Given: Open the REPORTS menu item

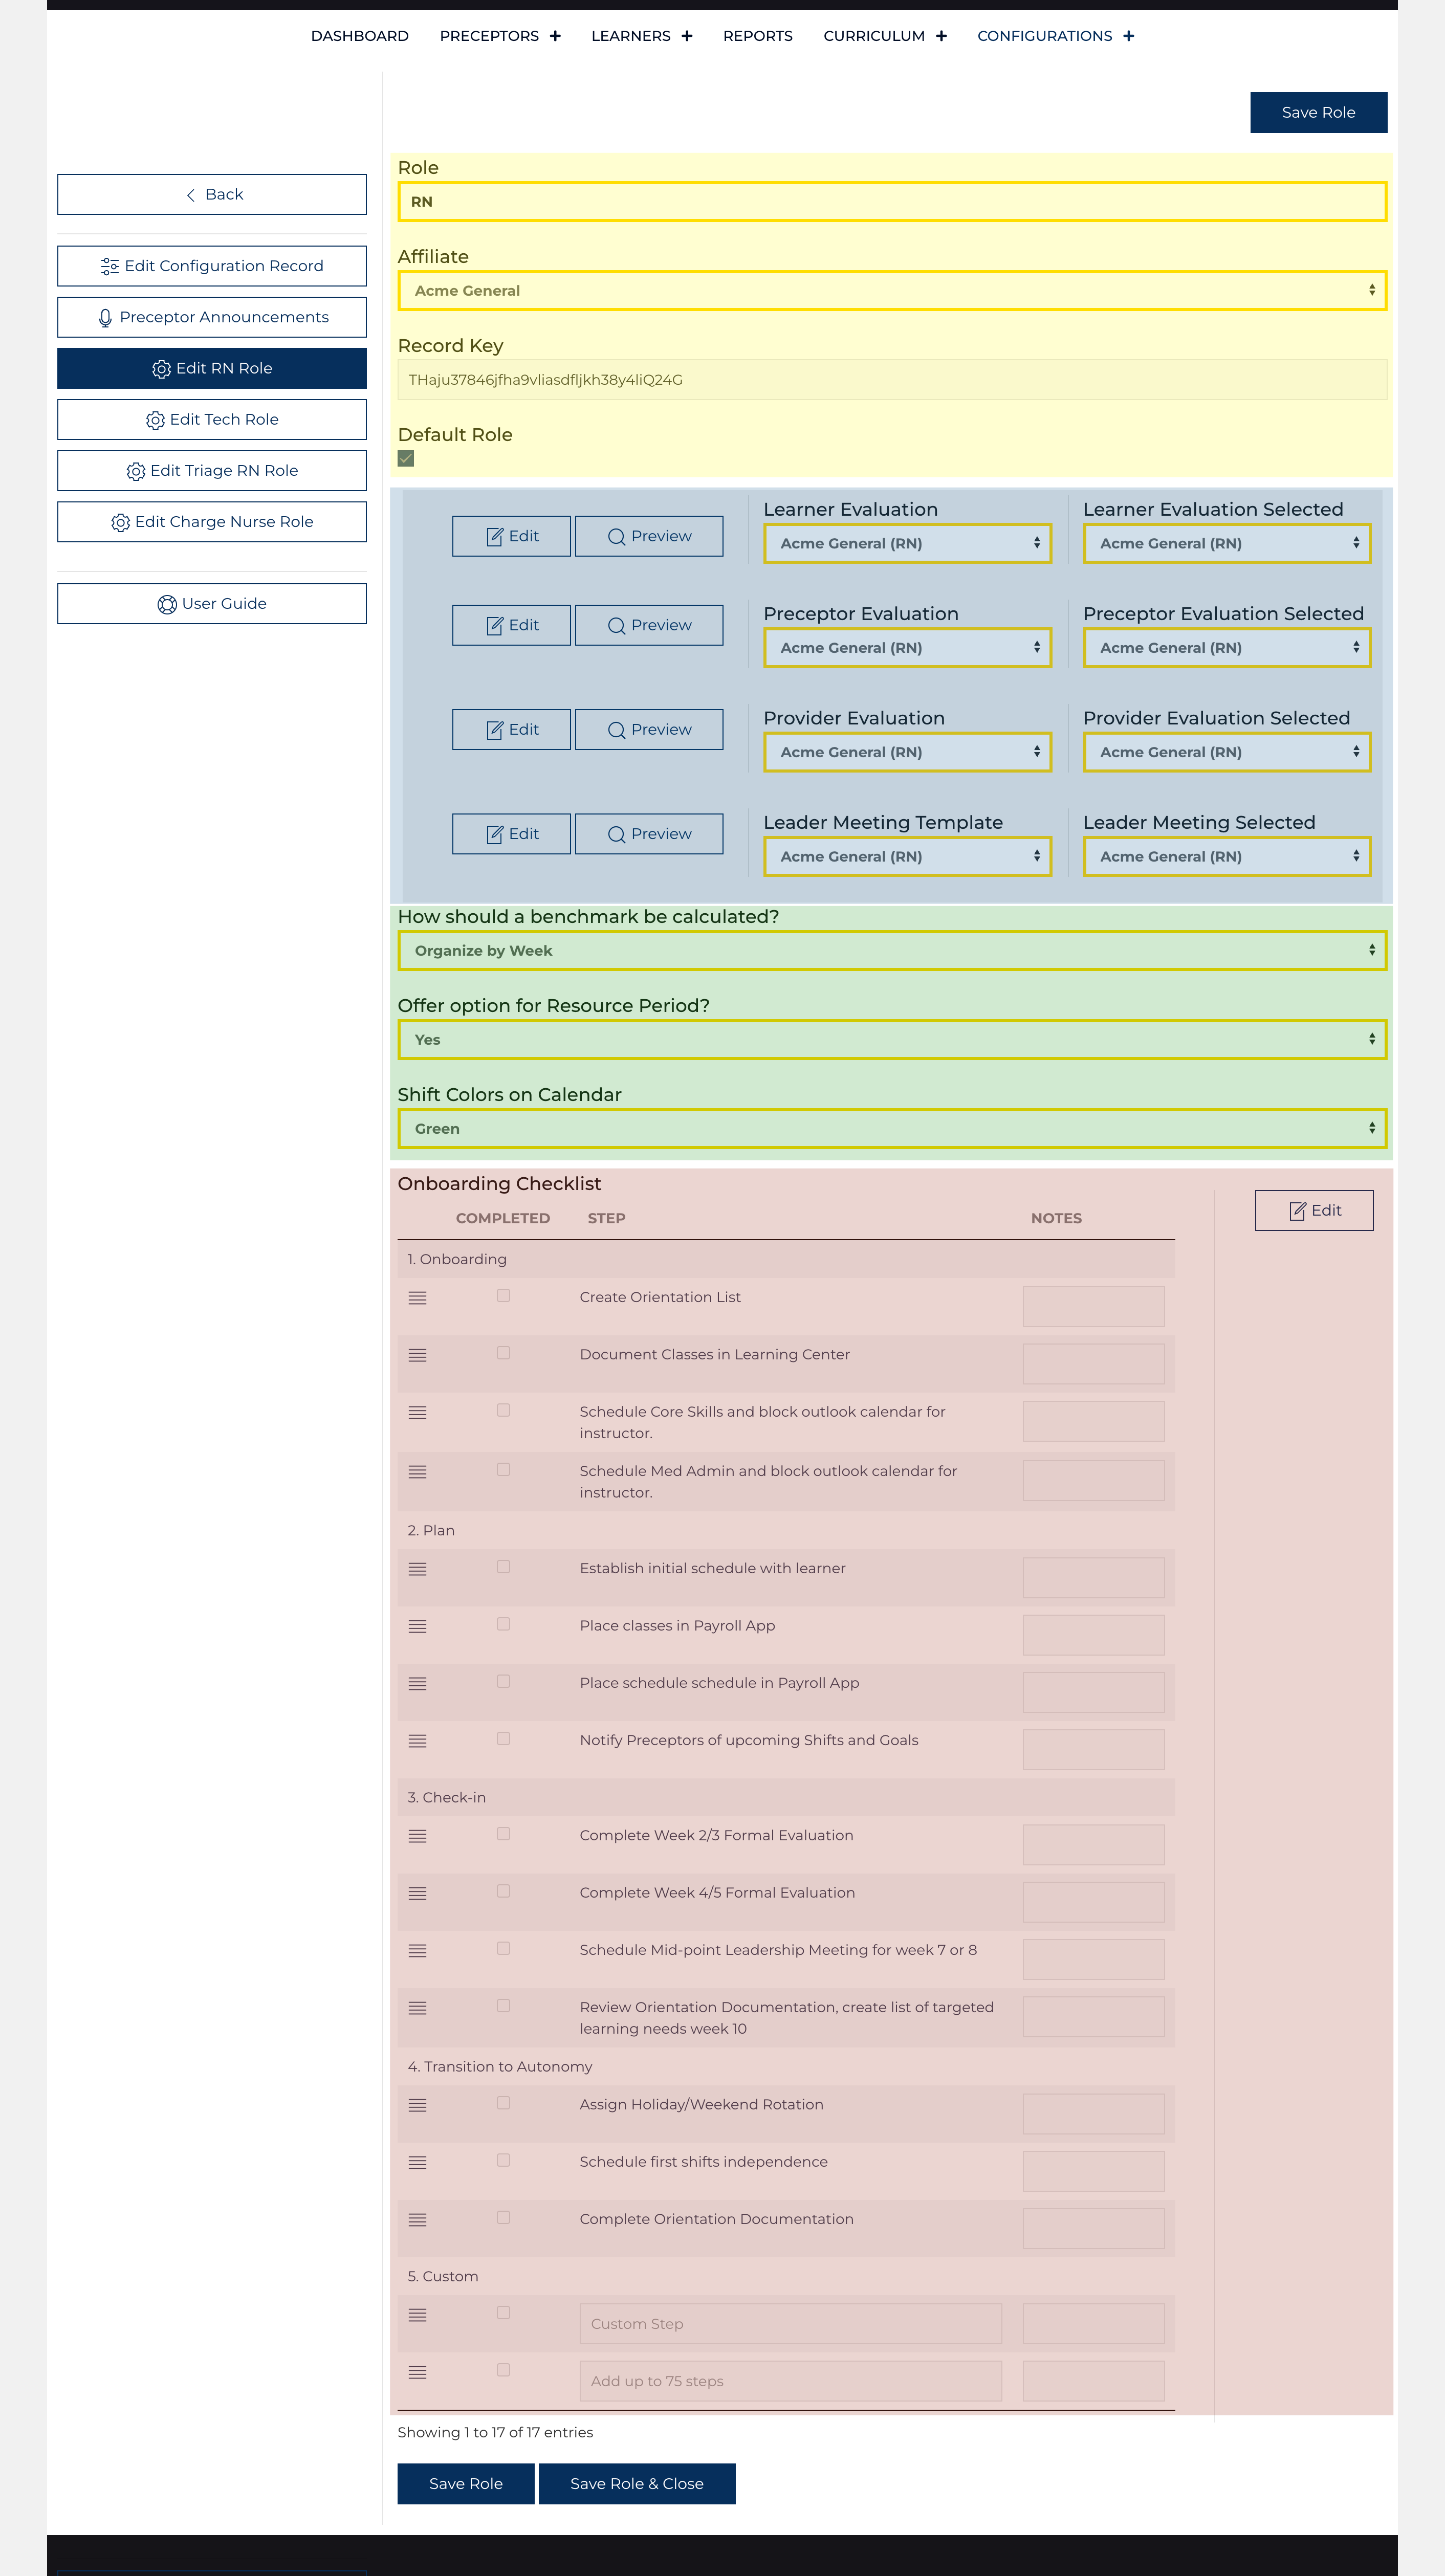Looking at the screenshot, I should tap(757, 36).
